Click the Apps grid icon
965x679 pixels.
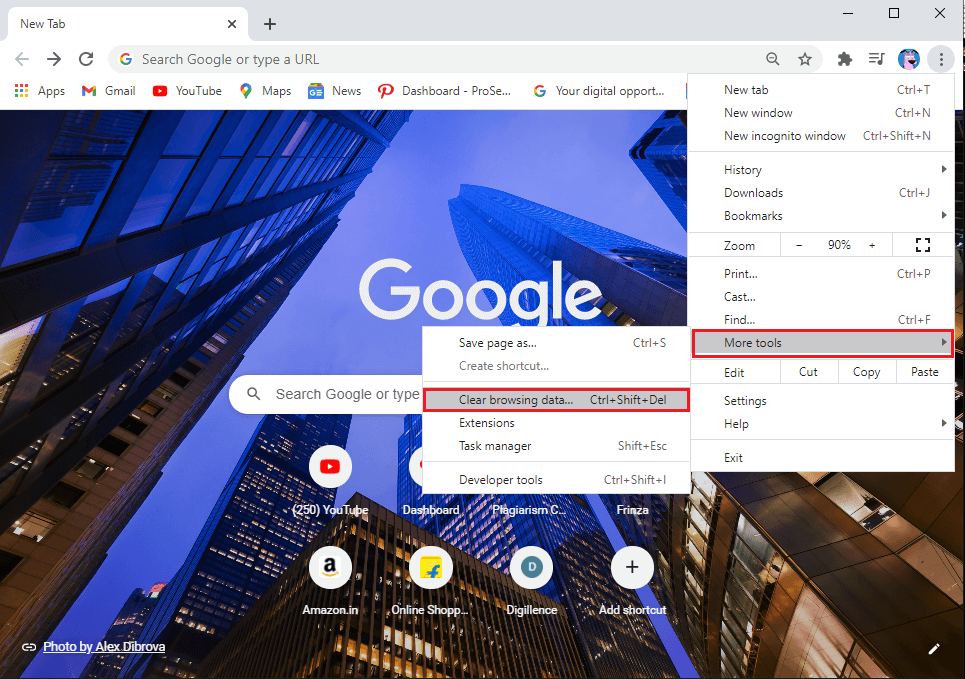click(x=21, y=90)
